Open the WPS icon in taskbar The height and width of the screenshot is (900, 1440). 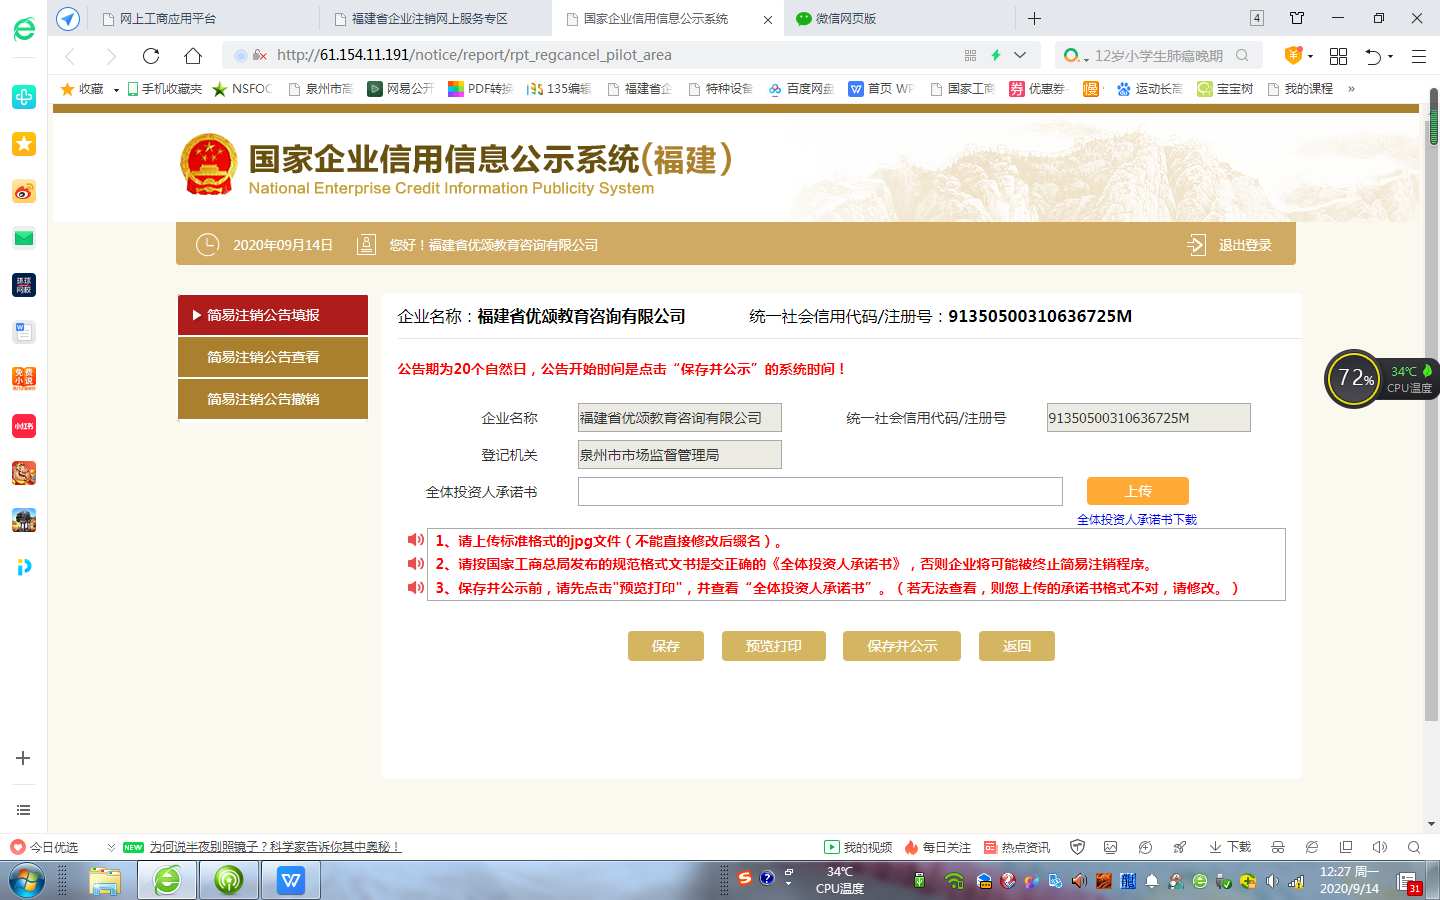(291, 880)
